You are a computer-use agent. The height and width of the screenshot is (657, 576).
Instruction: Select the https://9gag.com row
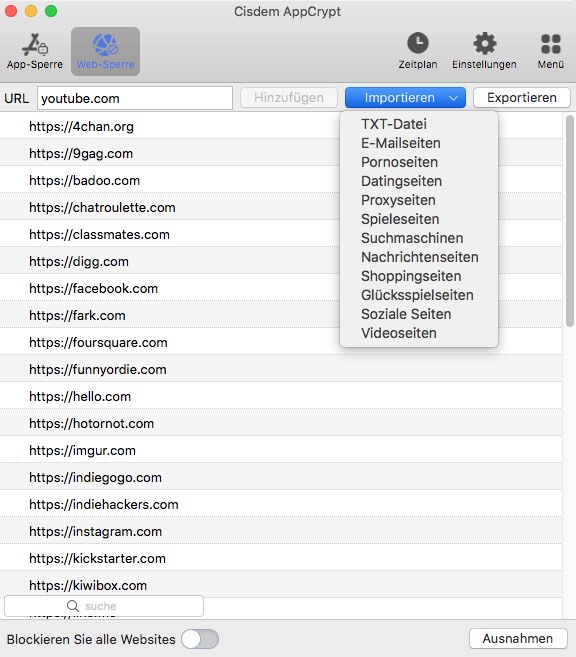(x=281, y=153)
